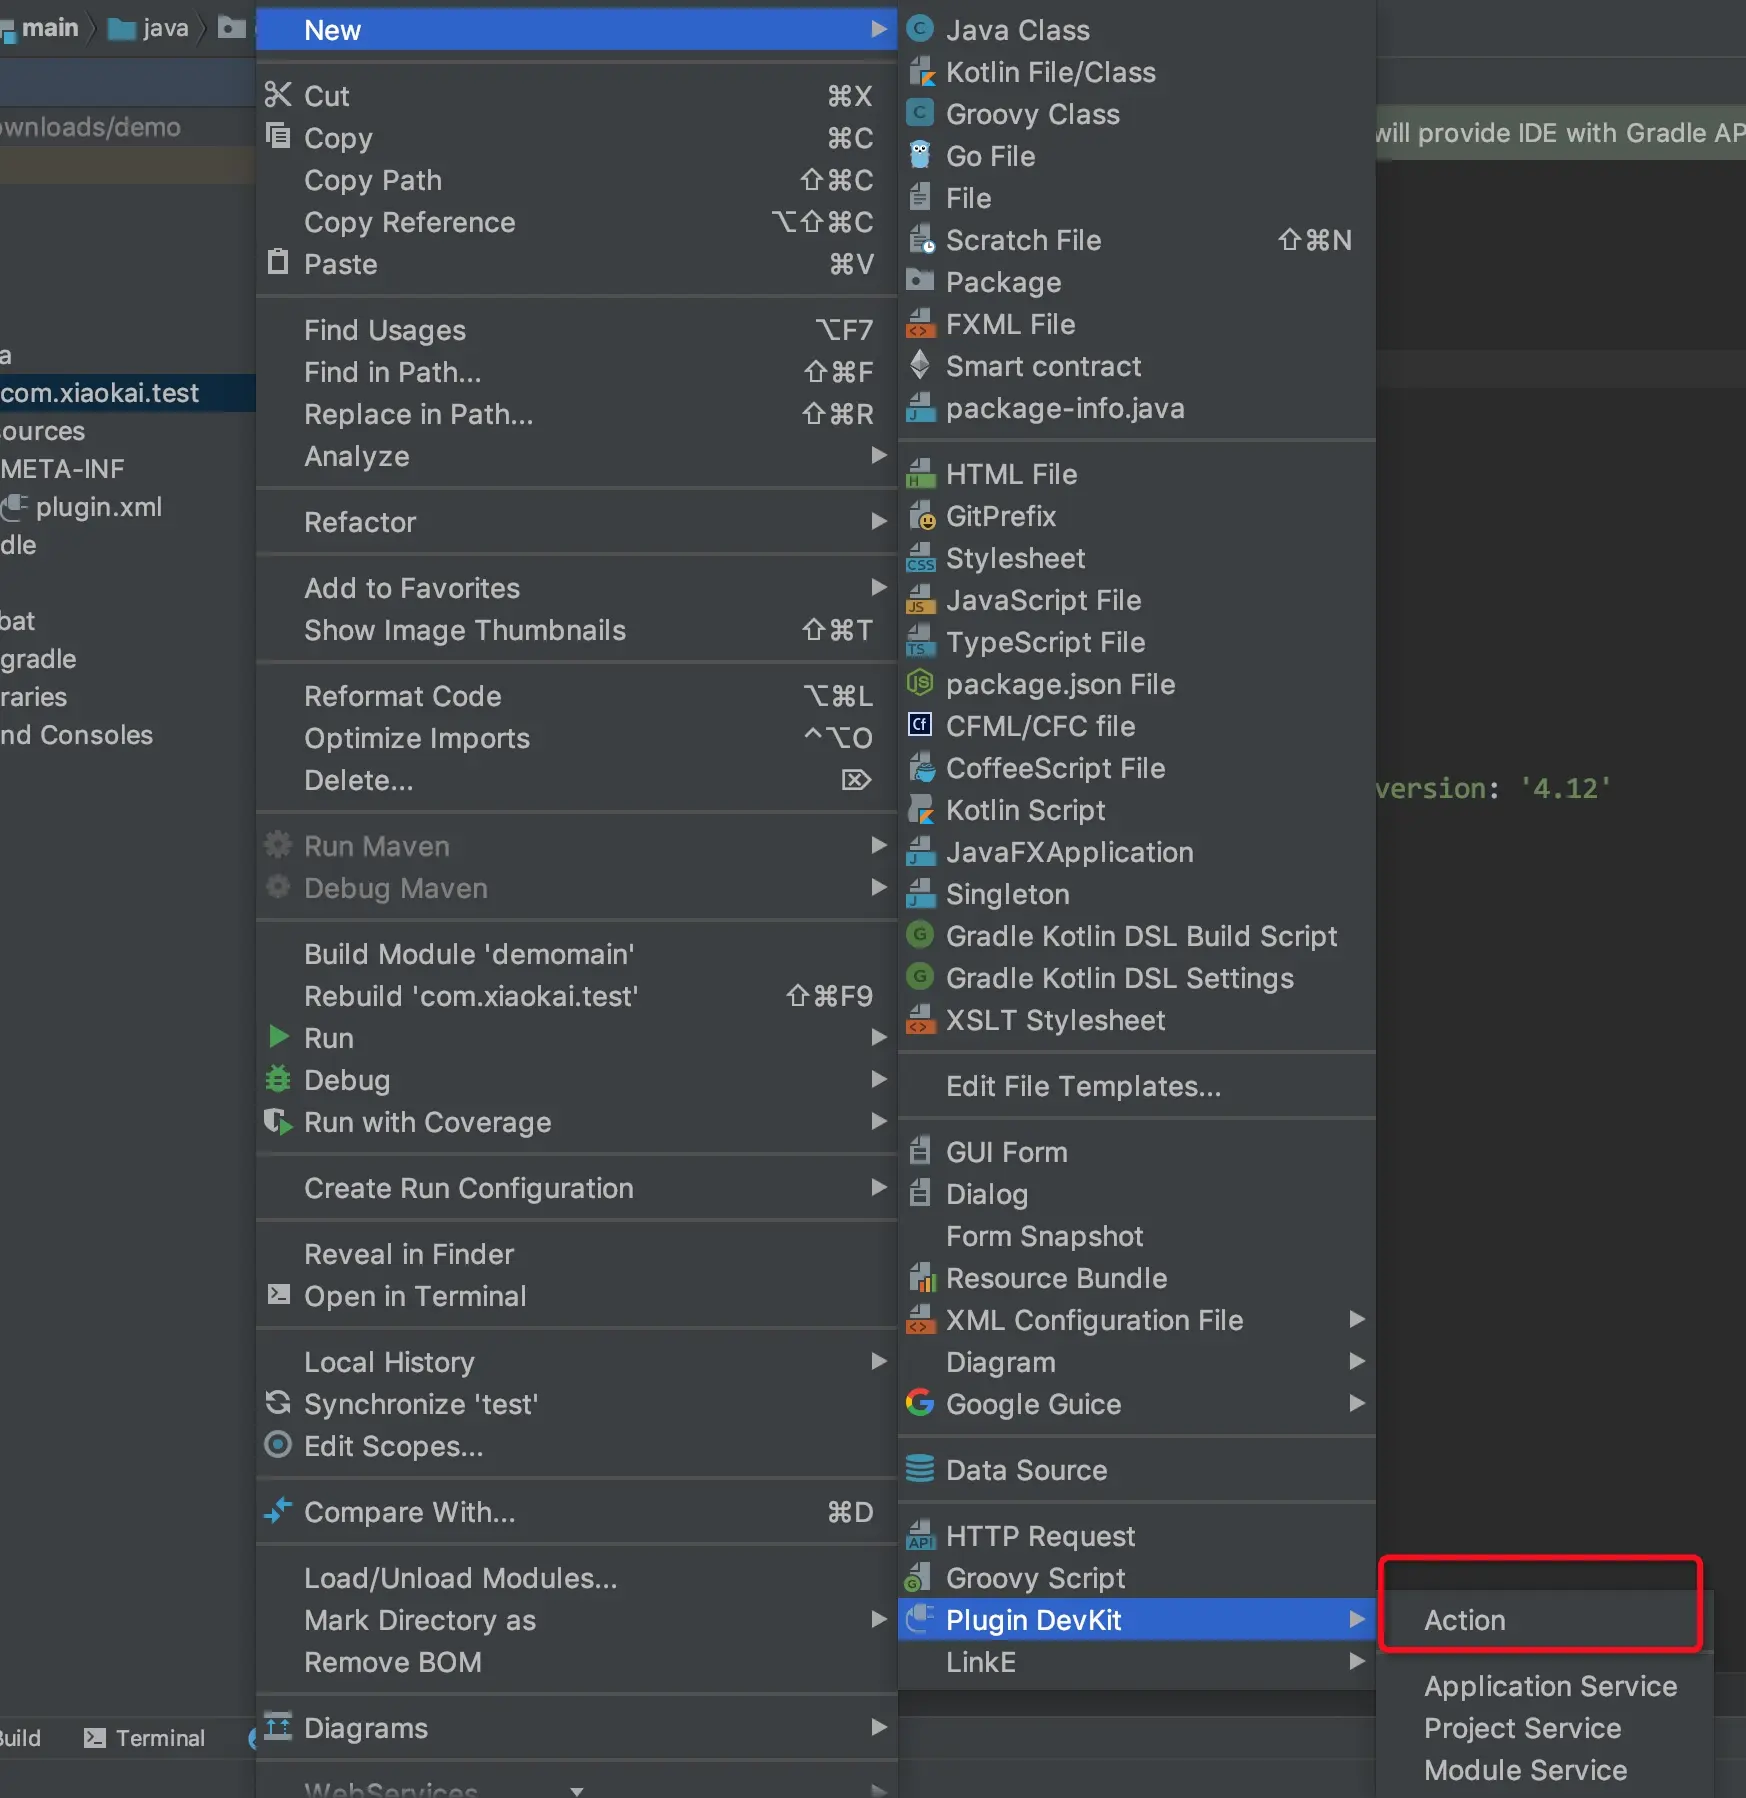Click the TypeScript File icon
Screen dimensions: 1746x1798
[920, 642]
